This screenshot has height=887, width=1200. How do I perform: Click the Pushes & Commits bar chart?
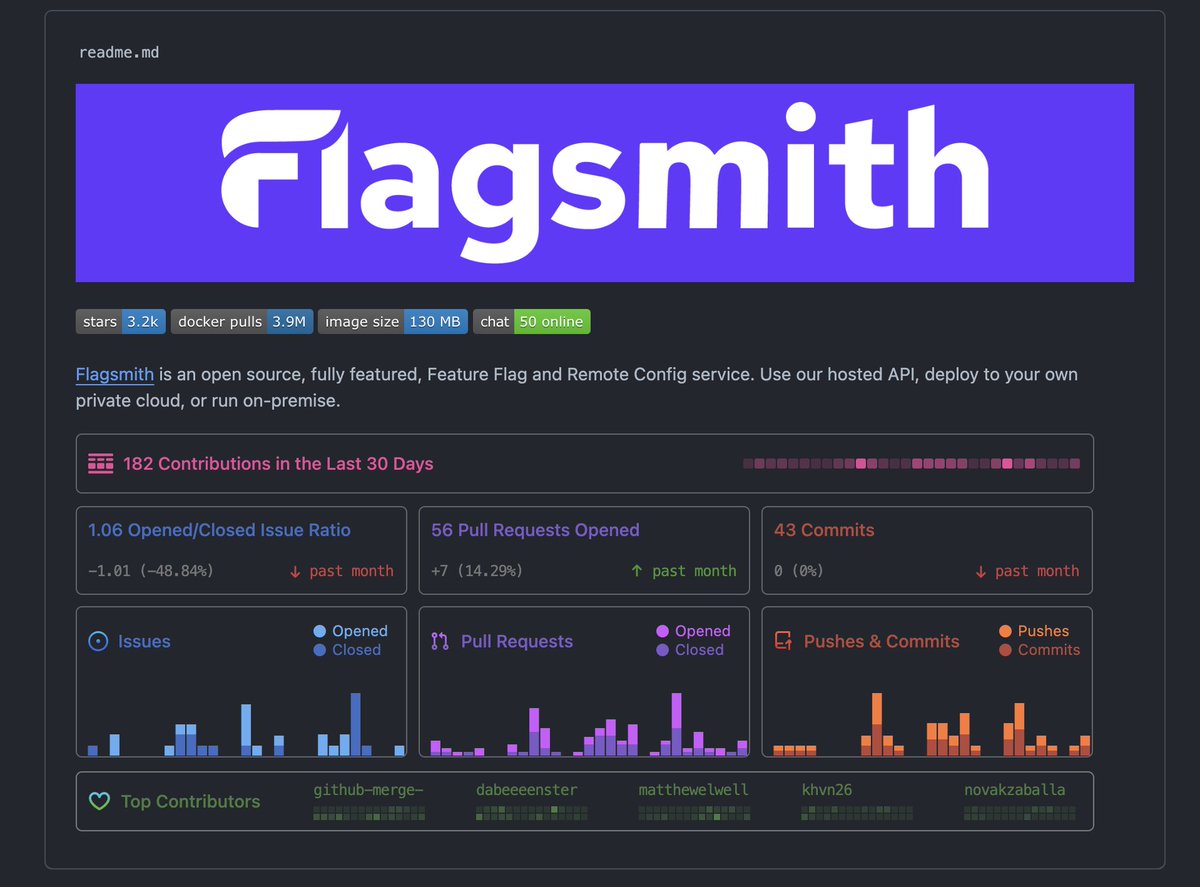(x=932, y=724)
